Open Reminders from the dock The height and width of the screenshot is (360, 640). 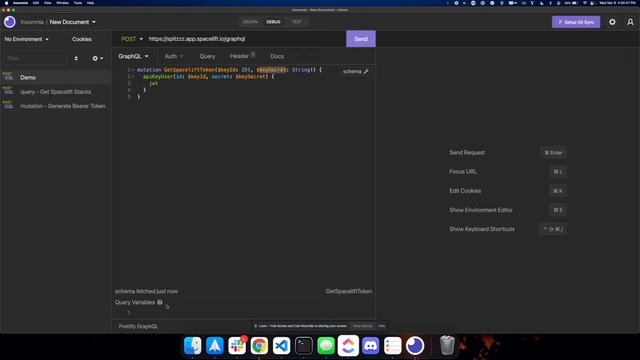393,346
